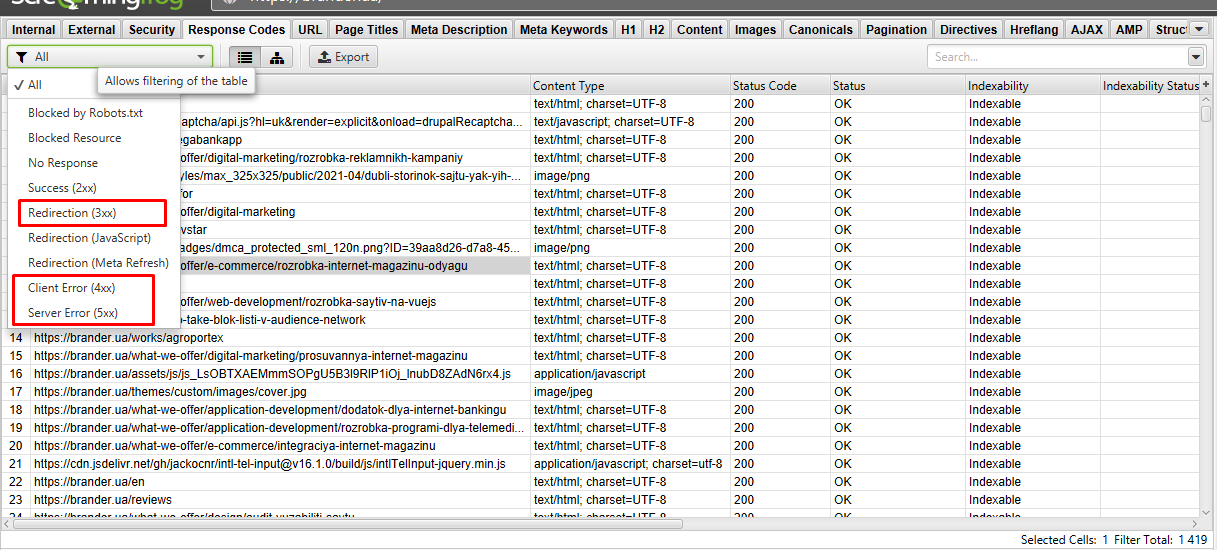Click into the Search input field
The width and height of the screenshot is (1217, 550).
1055,57
